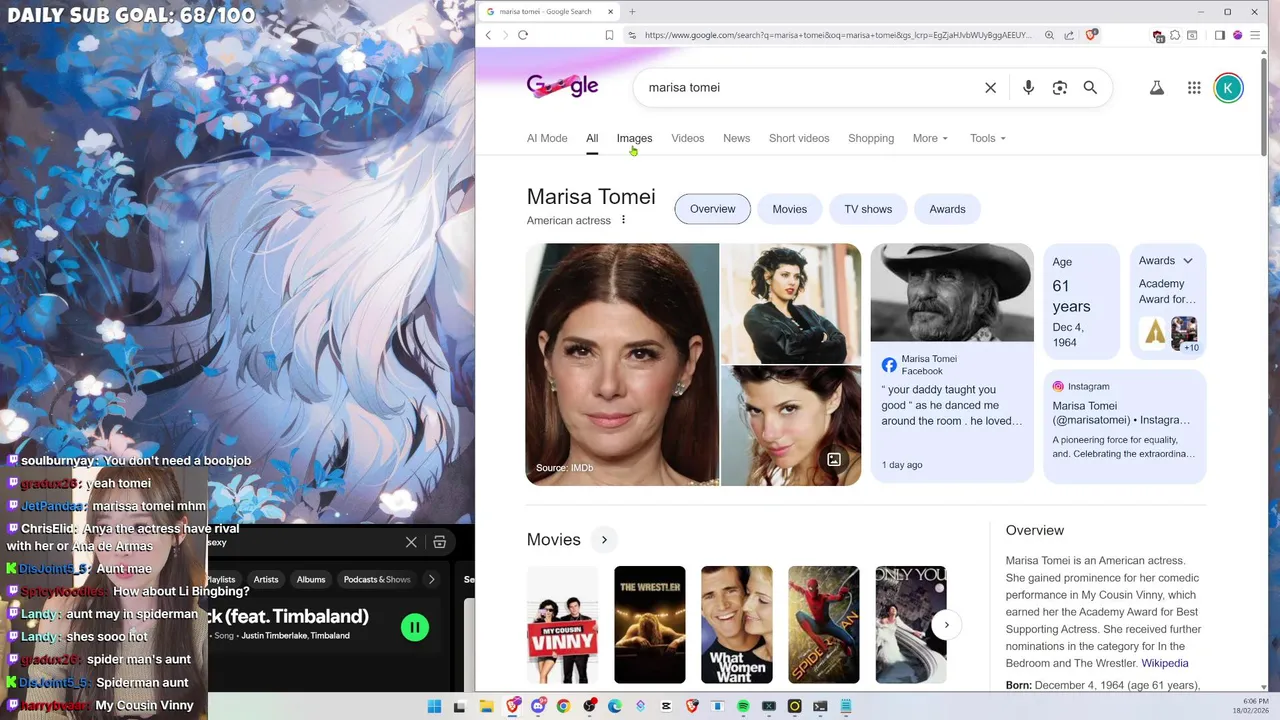
Task: Switch to Shopping results tab
Action: point(871,138)
